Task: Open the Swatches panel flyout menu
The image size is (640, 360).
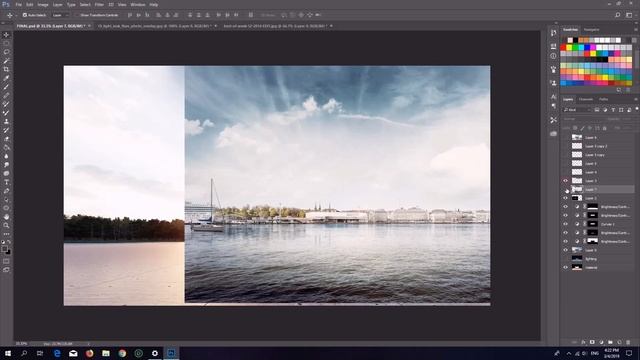Action: pyautogui.click(x=636, y=30)
